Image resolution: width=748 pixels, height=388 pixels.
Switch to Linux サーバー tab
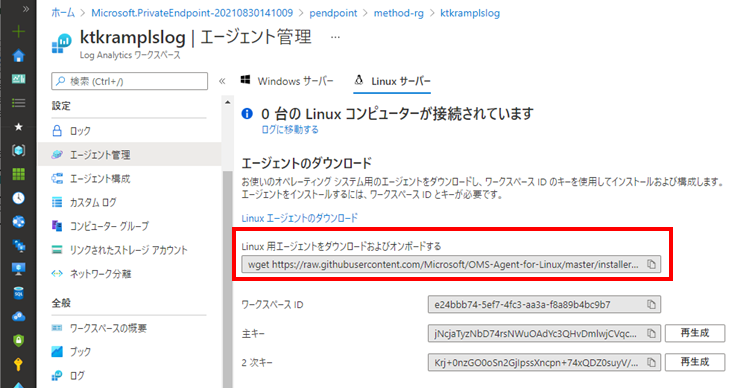[x=393, y=81]
